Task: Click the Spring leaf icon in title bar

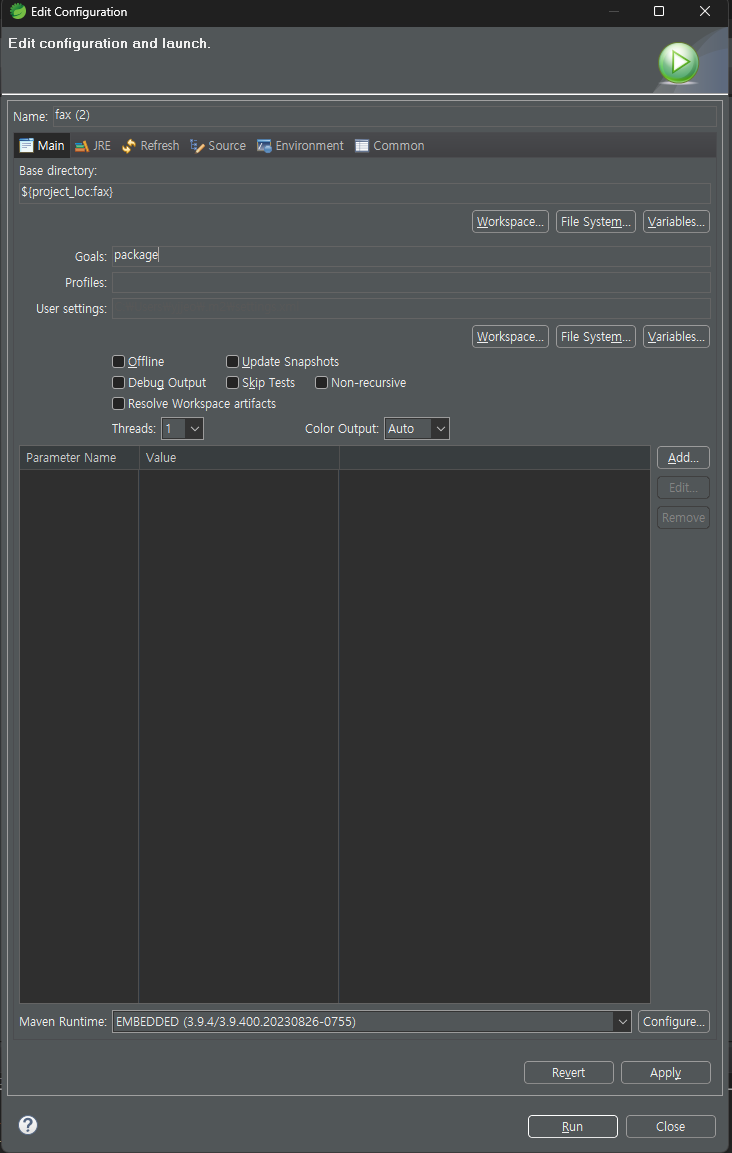Action: pyautogui.click(x=18, y=11)
